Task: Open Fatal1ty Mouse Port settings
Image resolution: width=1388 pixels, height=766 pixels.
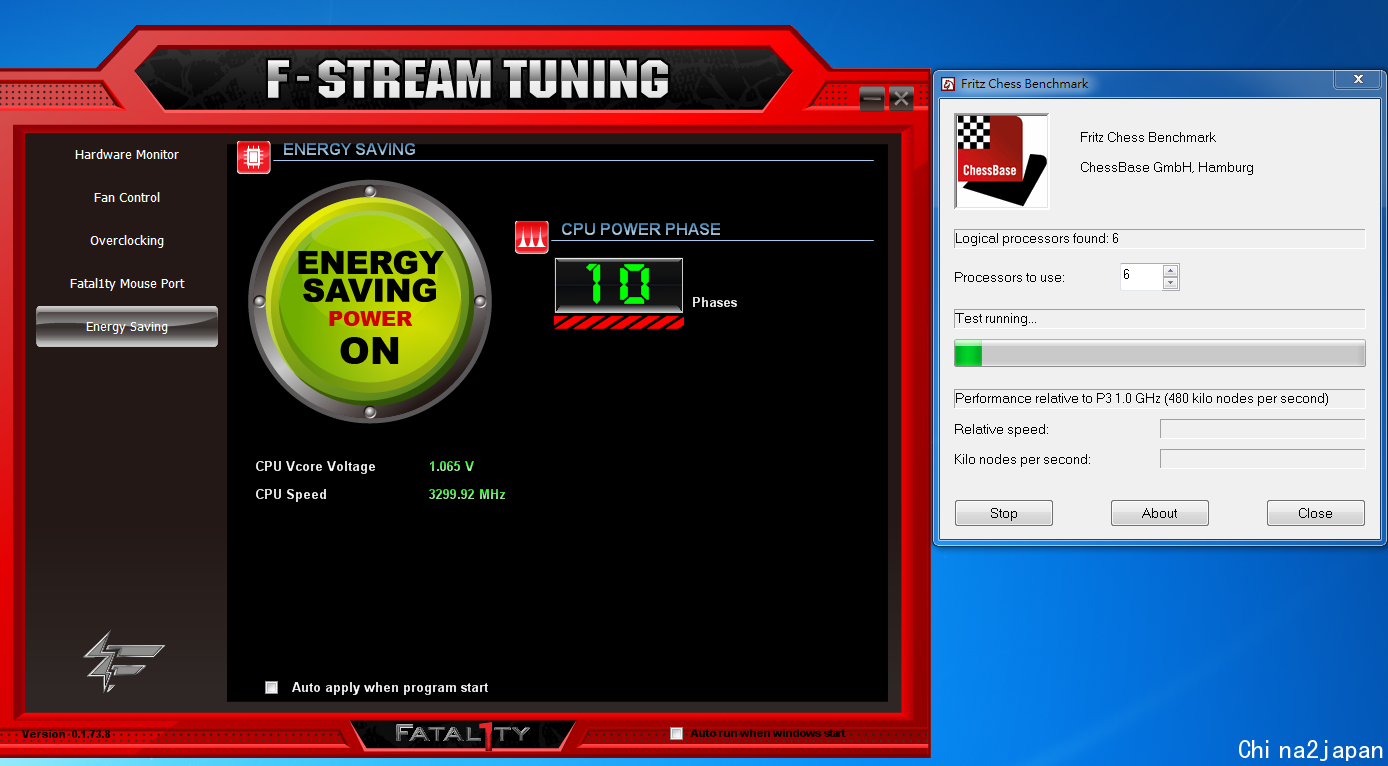Action: pos(127,284)
